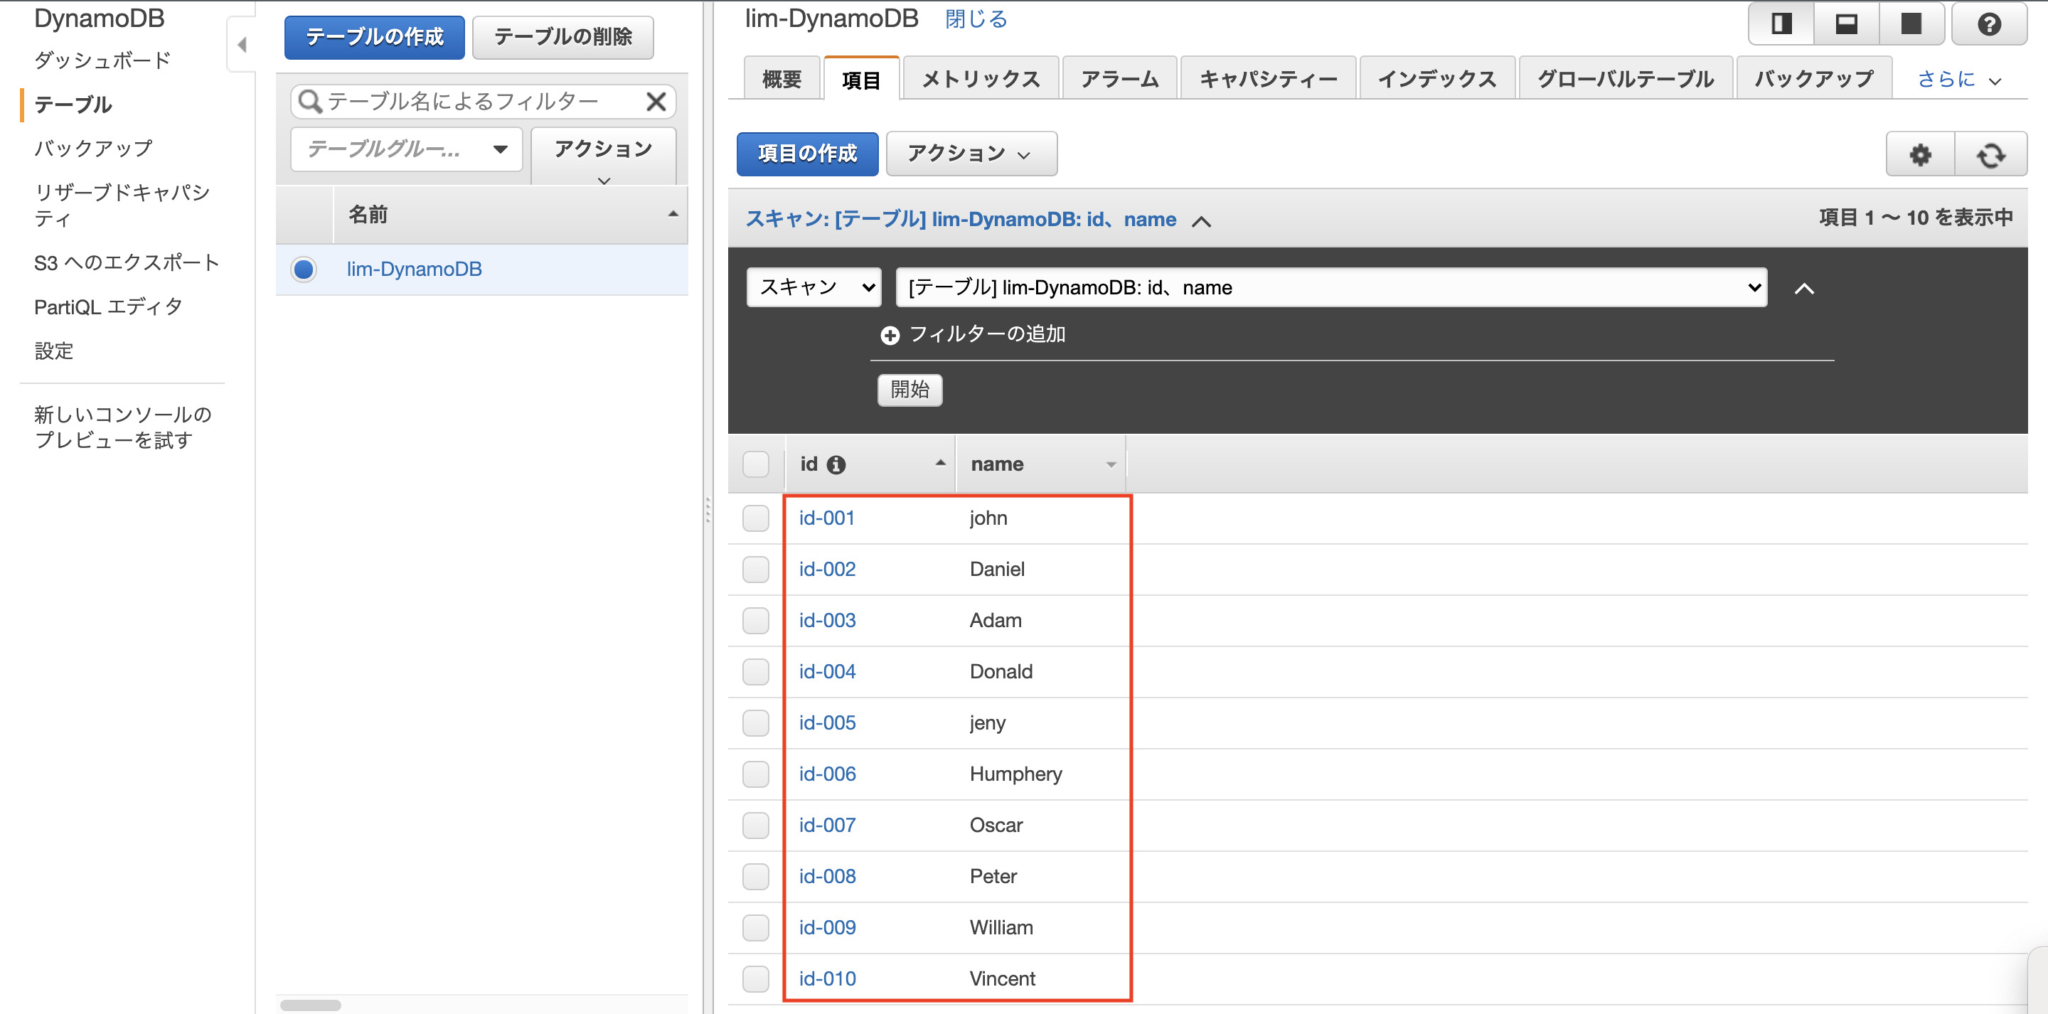Select all items with the header checkbox

(x=755, y=463)
